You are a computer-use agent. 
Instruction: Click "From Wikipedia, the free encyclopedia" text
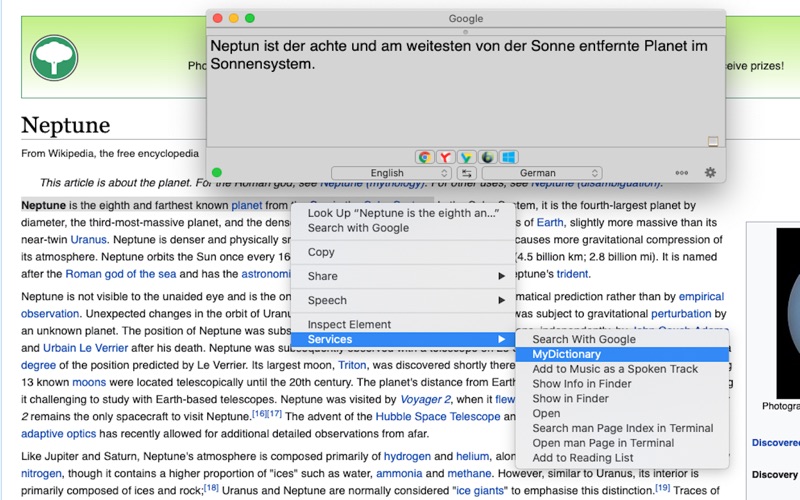110,153
